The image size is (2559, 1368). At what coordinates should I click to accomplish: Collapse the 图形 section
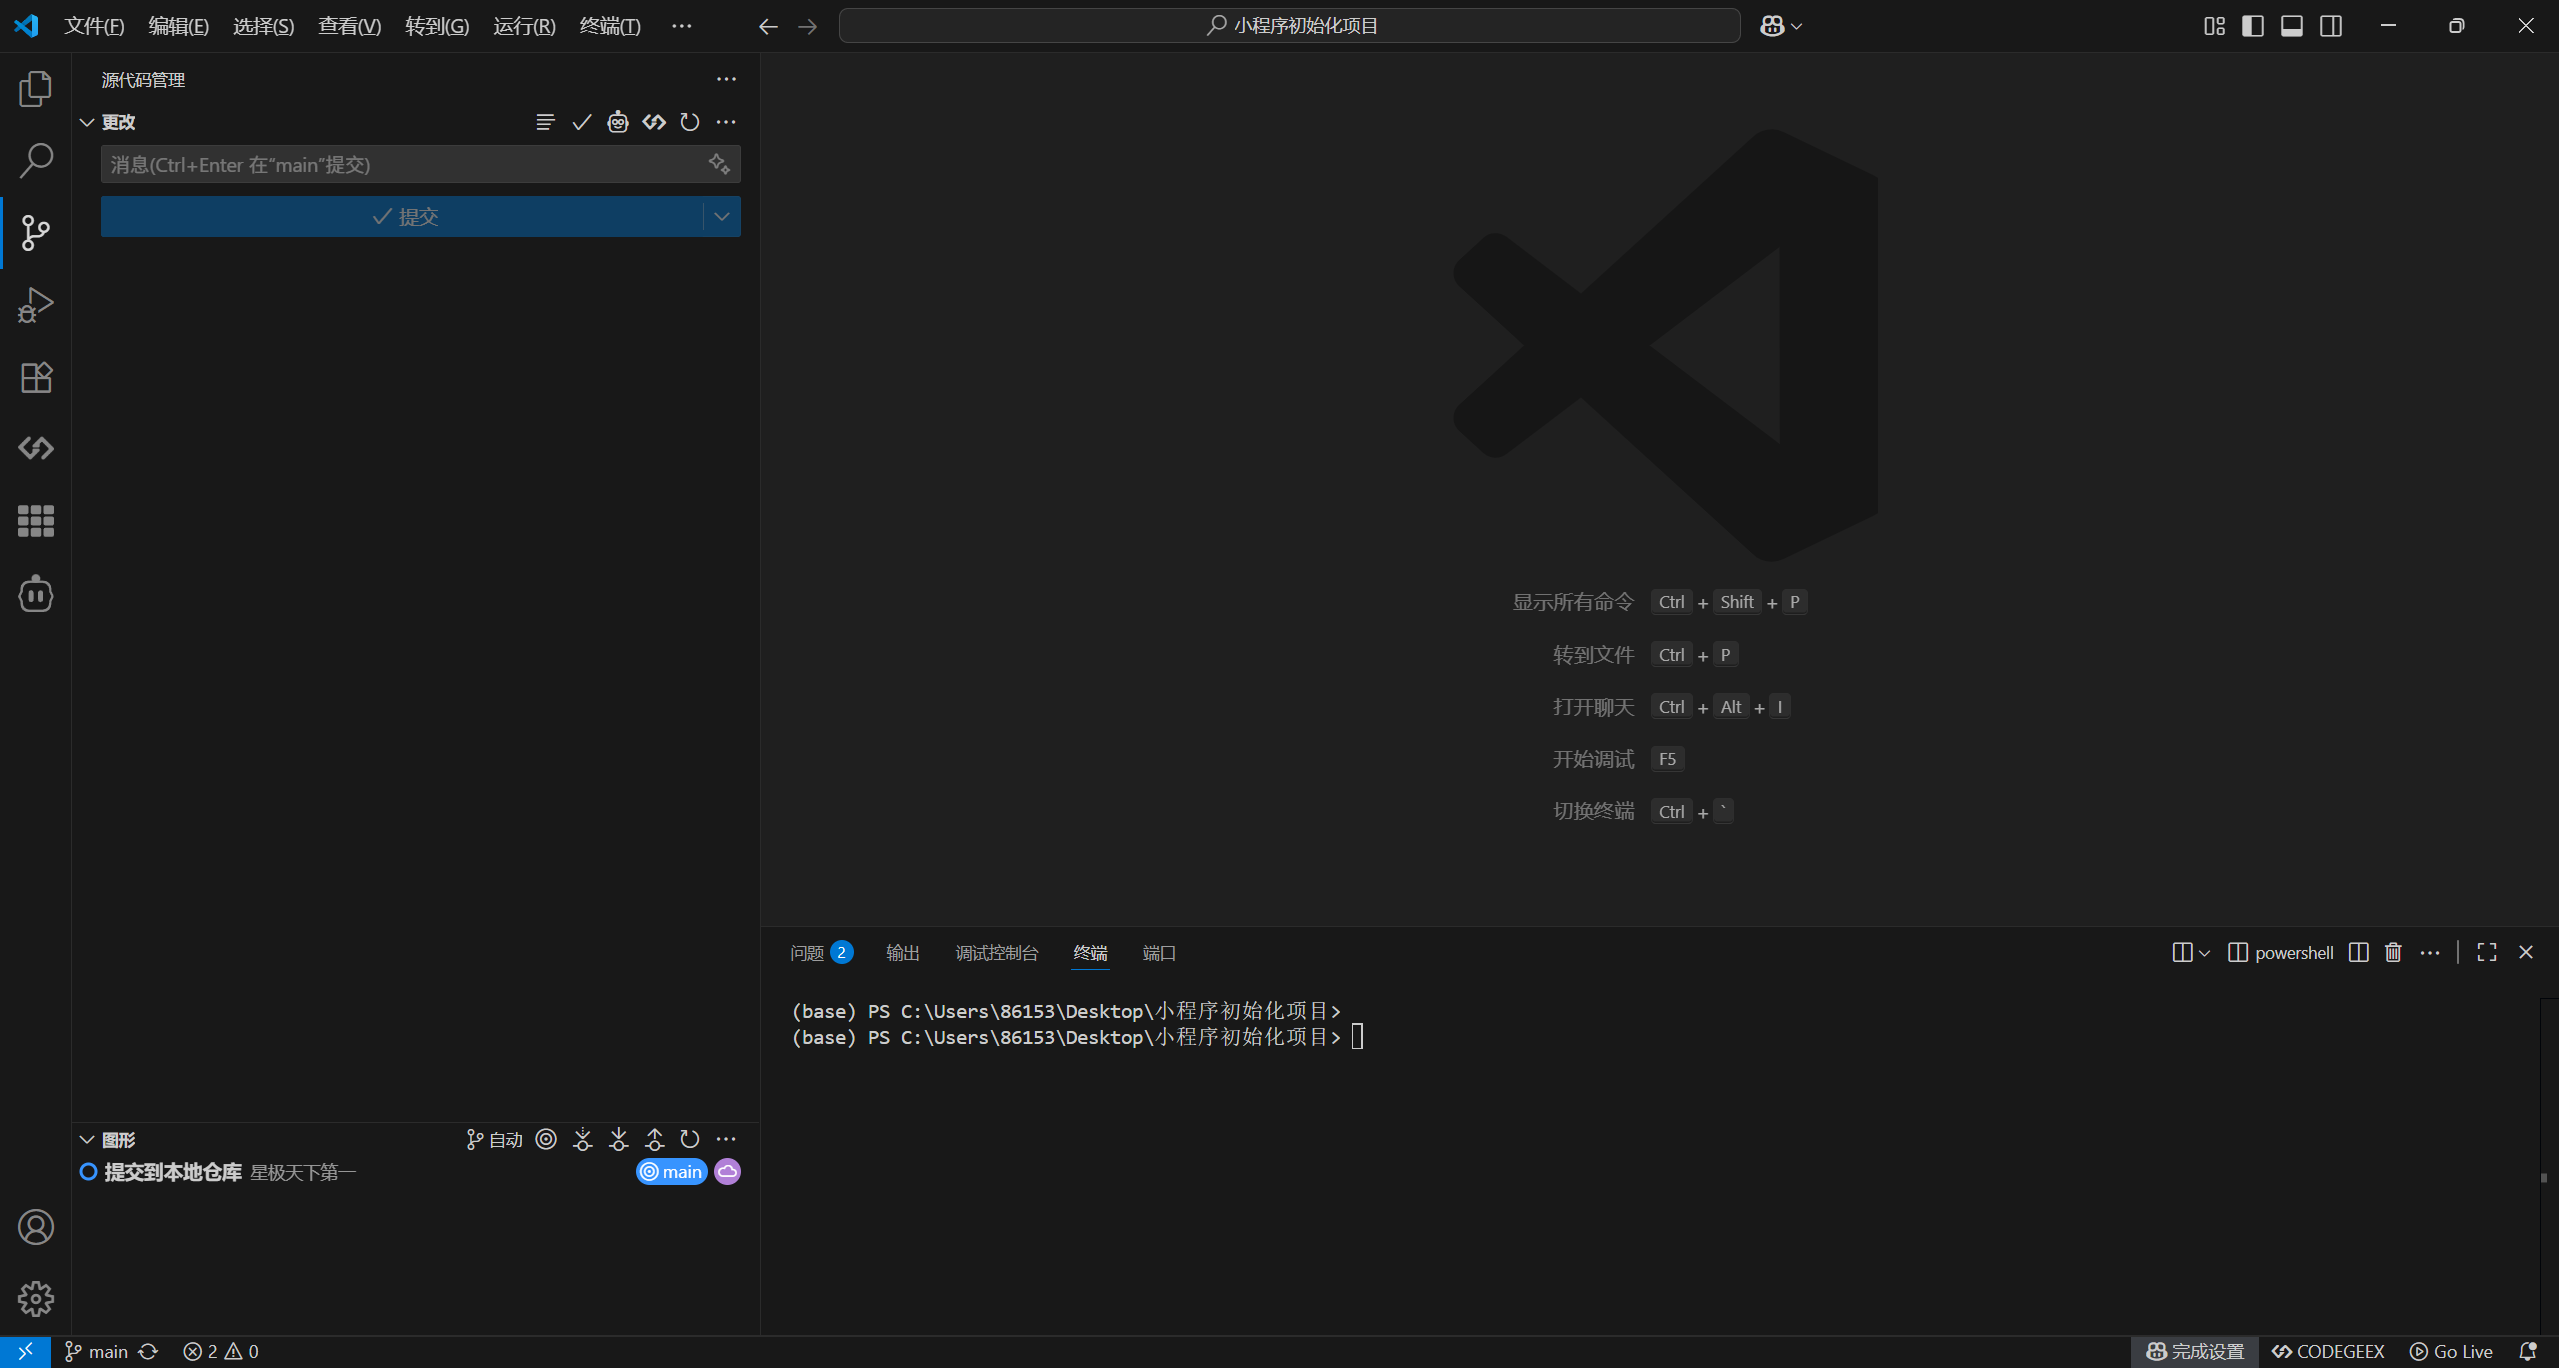[87, 1139]
